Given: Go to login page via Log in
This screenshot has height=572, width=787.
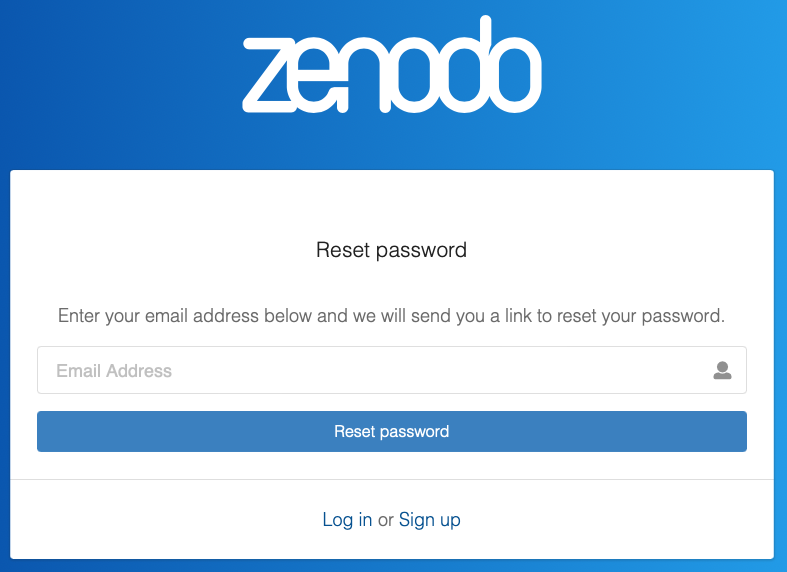Looking at the screenshot, I should pyautogui.click(x=347, y=520).
